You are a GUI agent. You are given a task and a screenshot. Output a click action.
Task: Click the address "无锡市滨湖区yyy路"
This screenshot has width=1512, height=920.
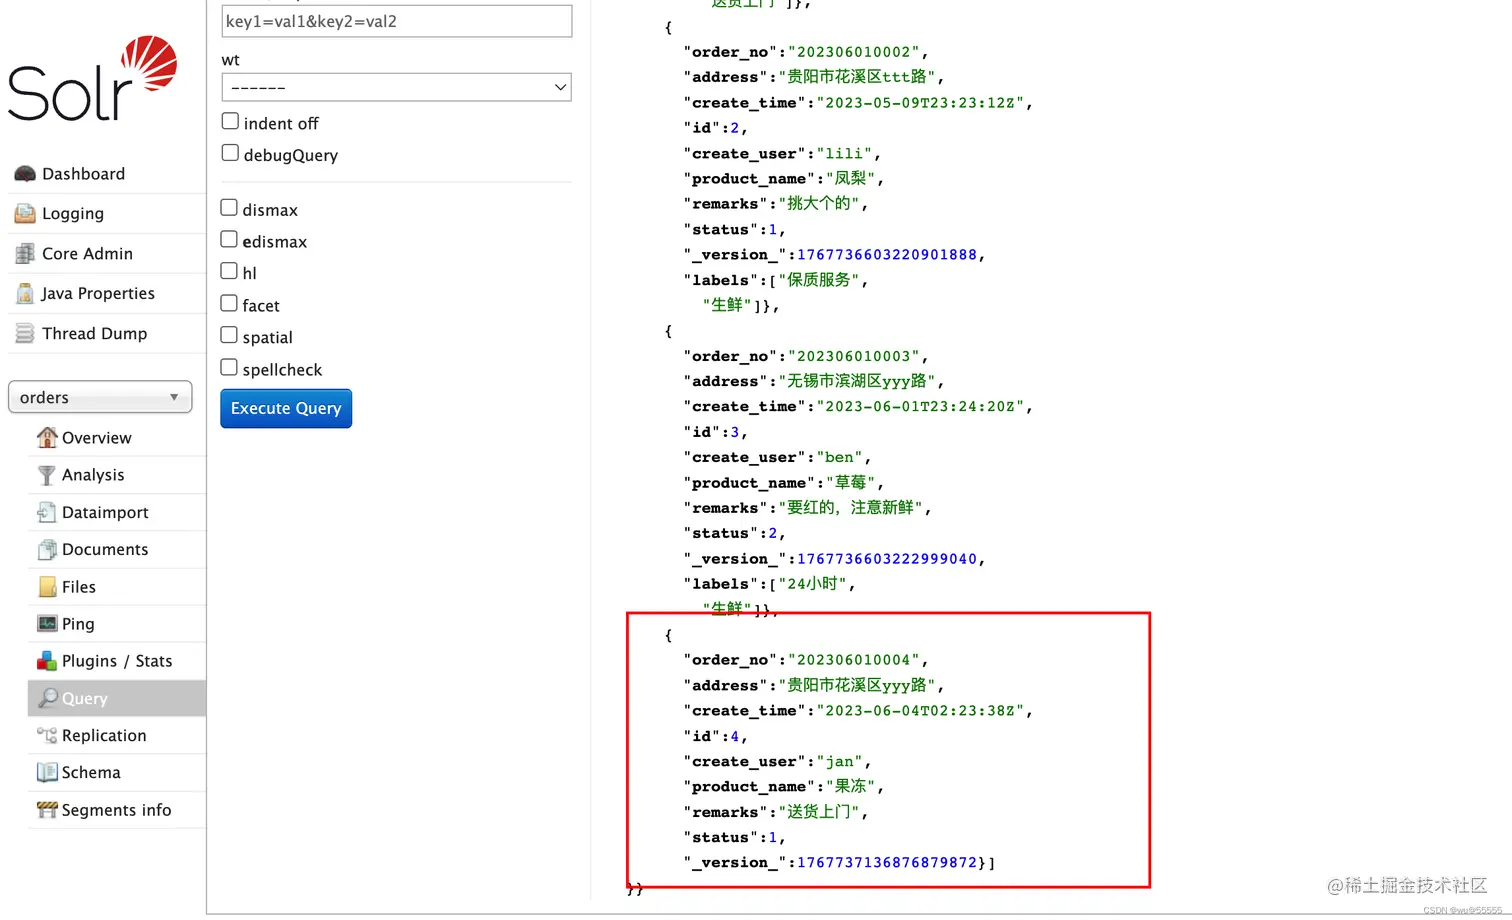coord(857,381)
